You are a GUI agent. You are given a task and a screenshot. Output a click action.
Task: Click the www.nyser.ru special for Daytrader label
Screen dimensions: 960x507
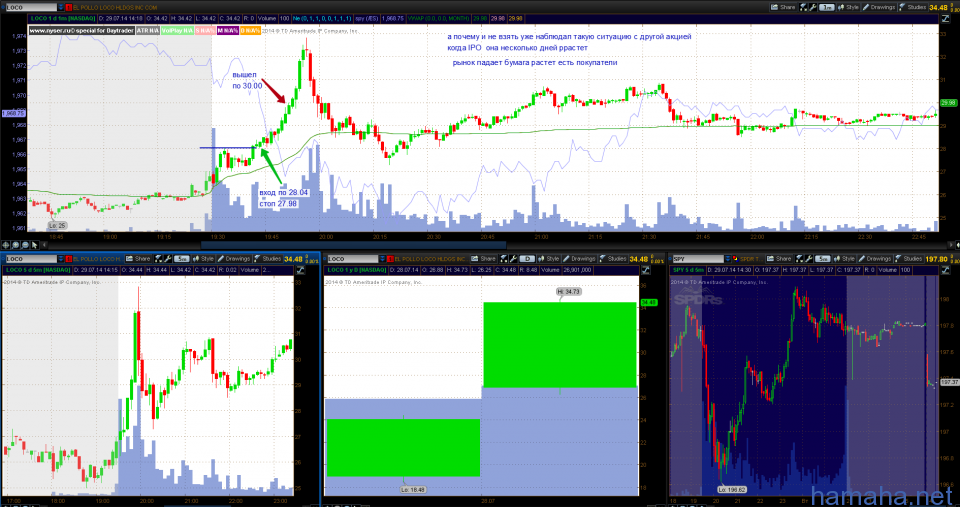(x=82, y=30)
